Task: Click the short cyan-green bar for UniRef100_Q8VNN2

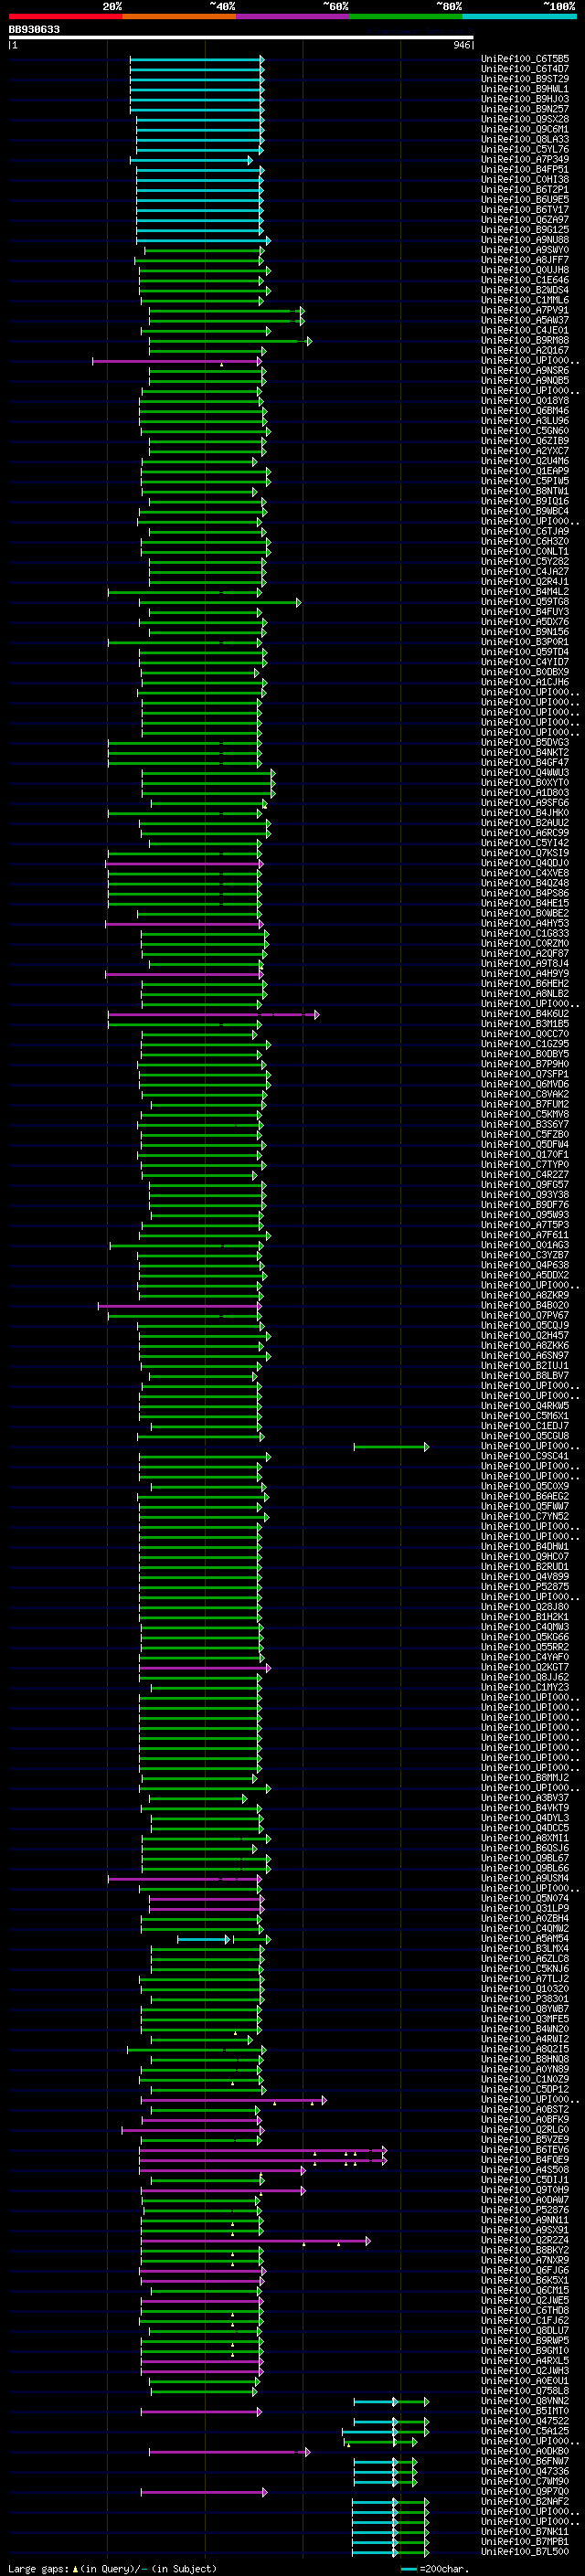Action: click(391, 2402)
